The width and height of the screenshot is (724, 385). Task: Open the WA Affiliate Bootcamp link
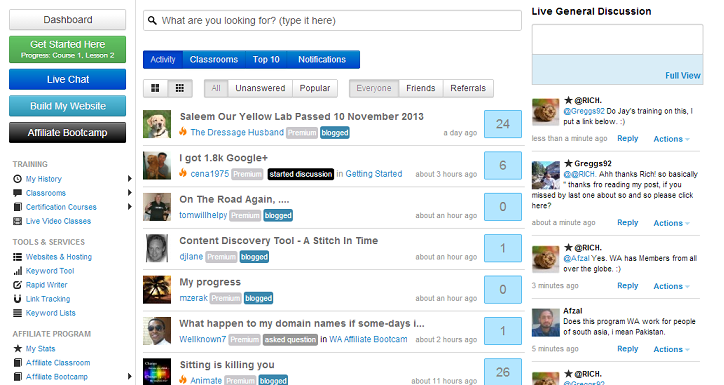click(368, 339)
